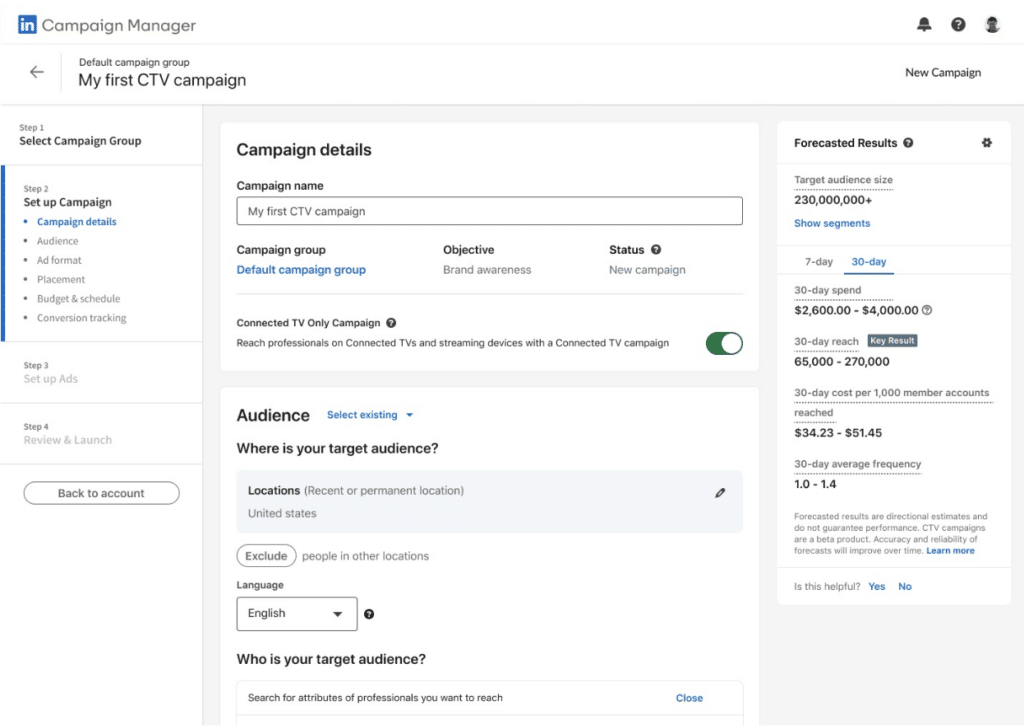This screenshot has height=728, width=1024.
Task: Select the 30-day forecast tab
Action: [867, 262]
